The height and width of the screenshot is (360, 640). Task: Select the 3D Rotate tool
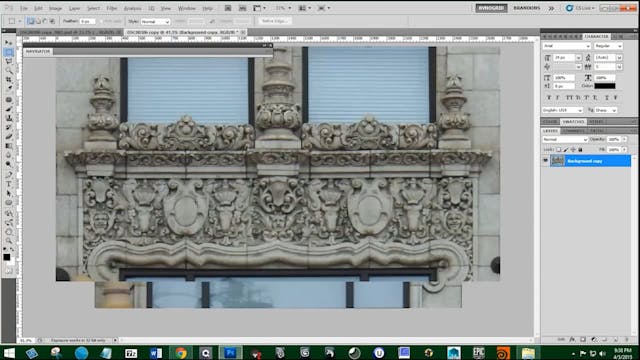(9, 213)
